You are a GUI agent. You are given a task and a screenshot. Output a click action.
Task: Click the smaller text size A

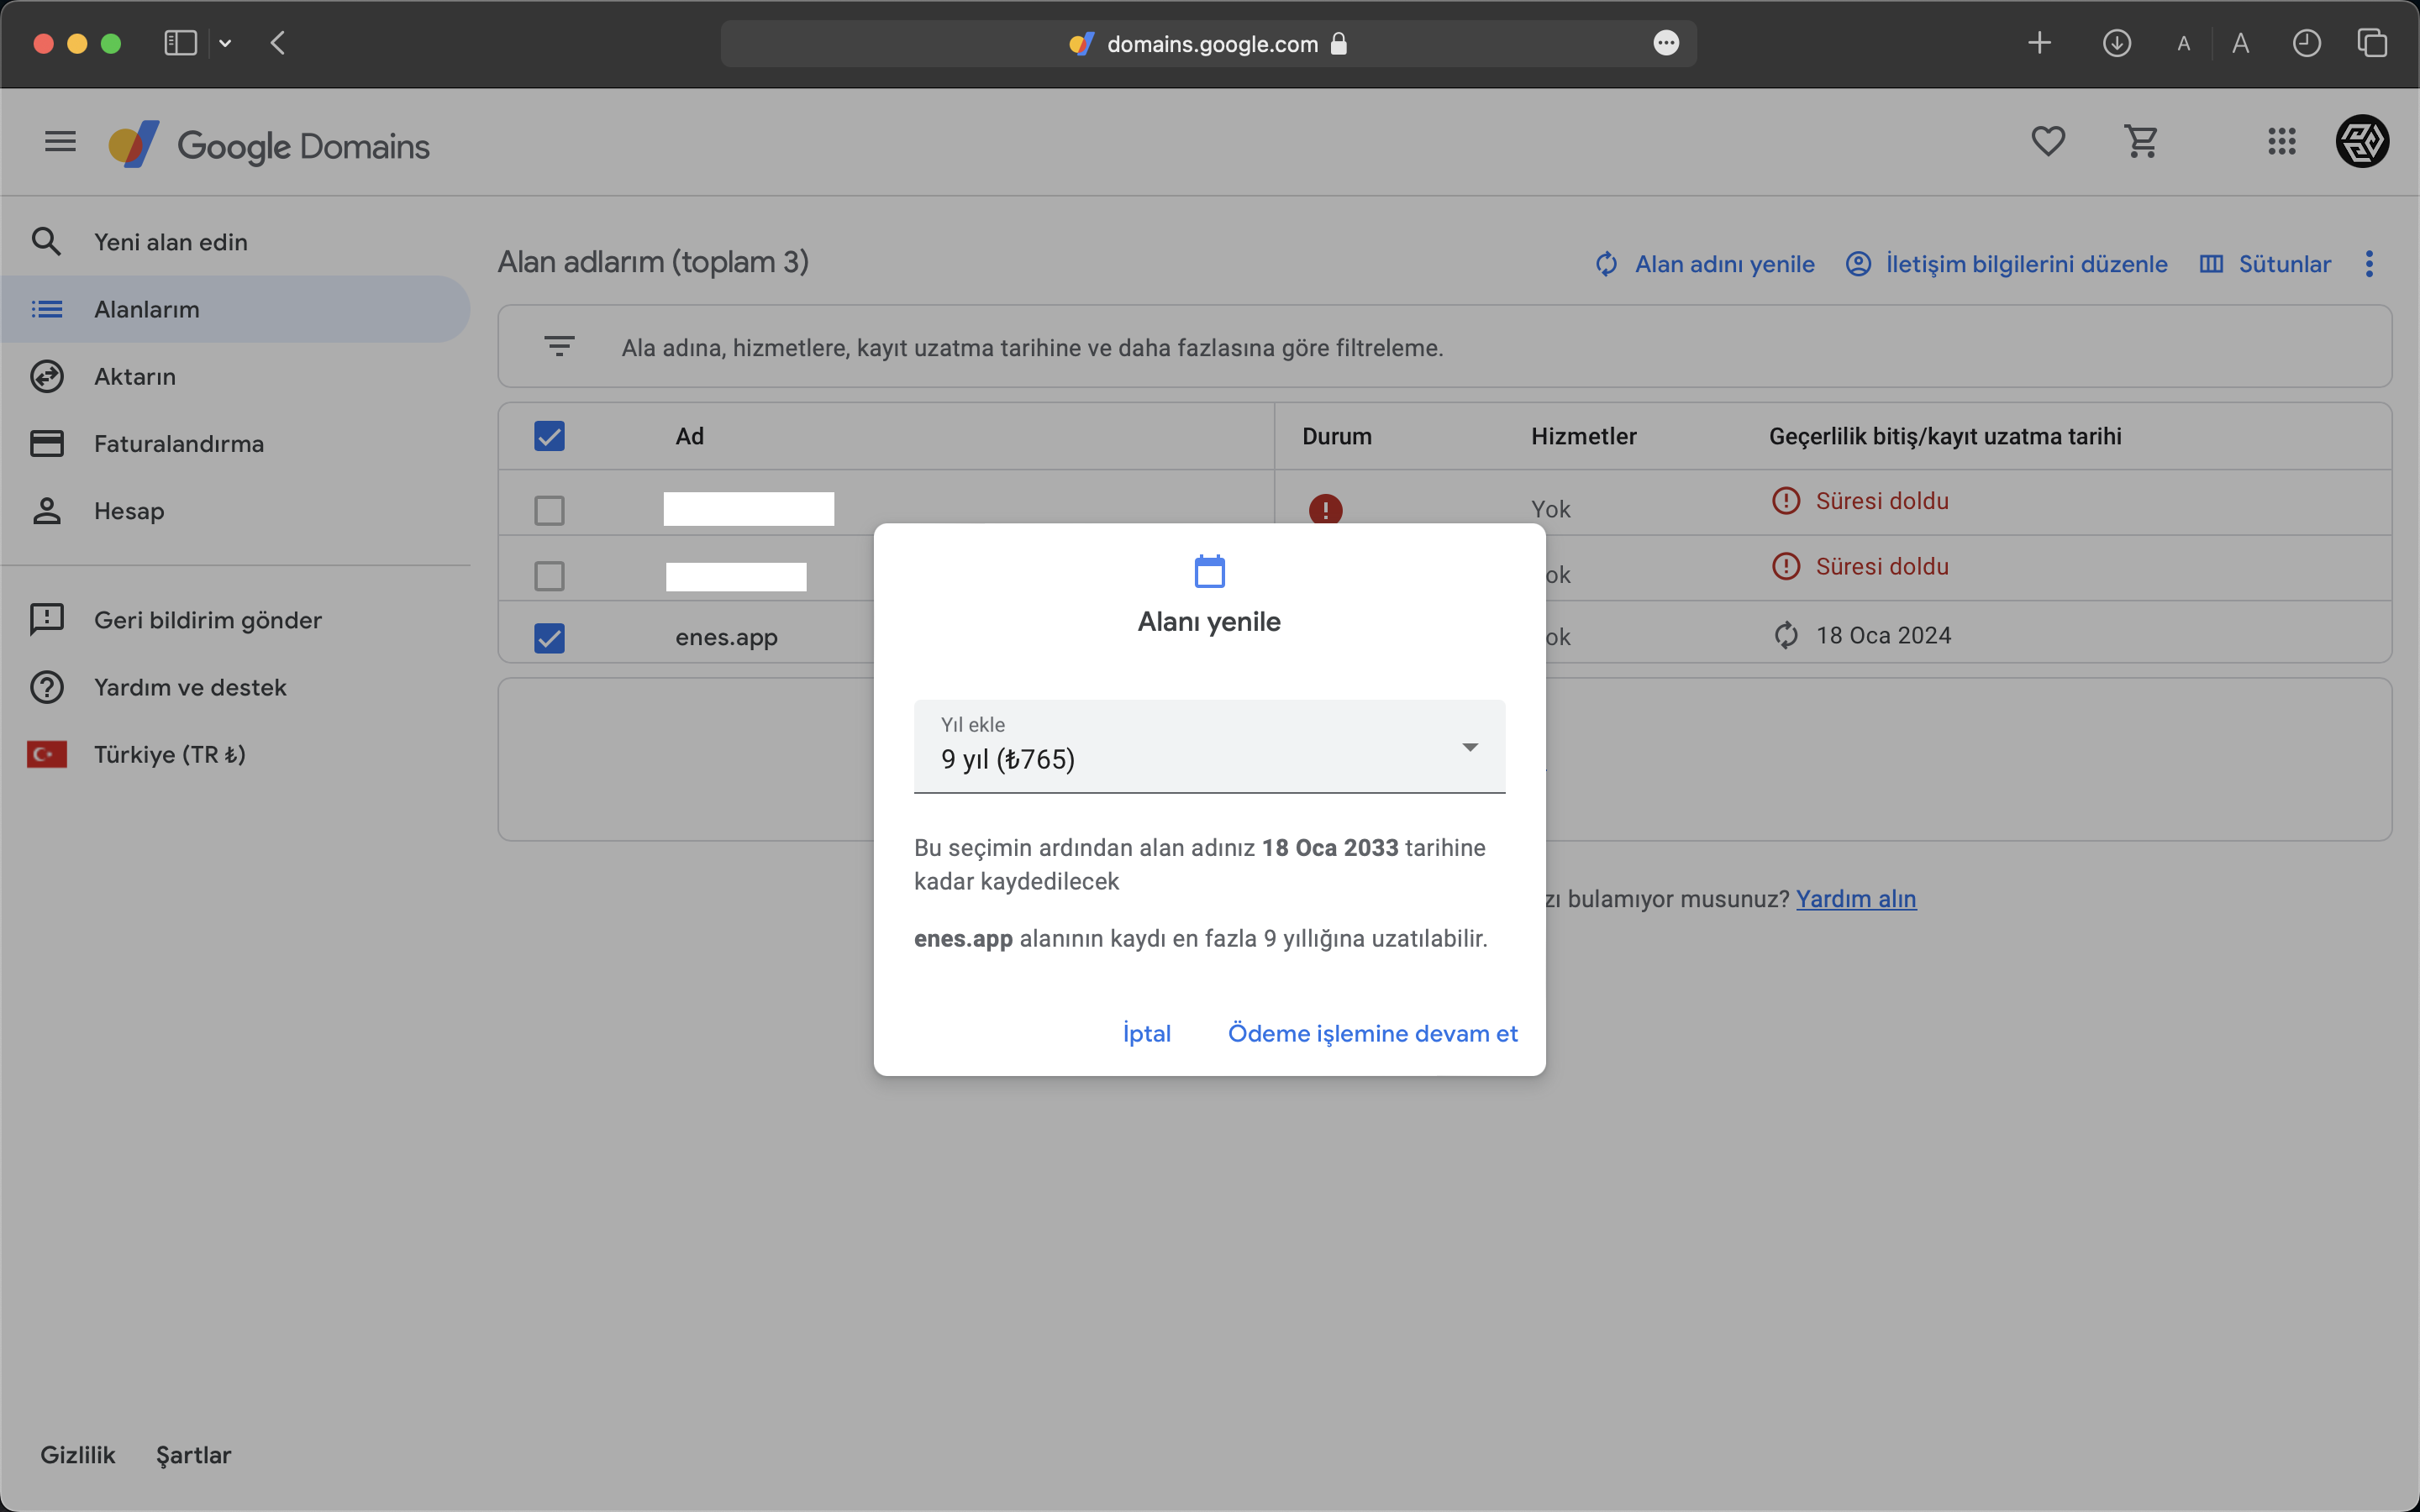tap(2183, 44)
